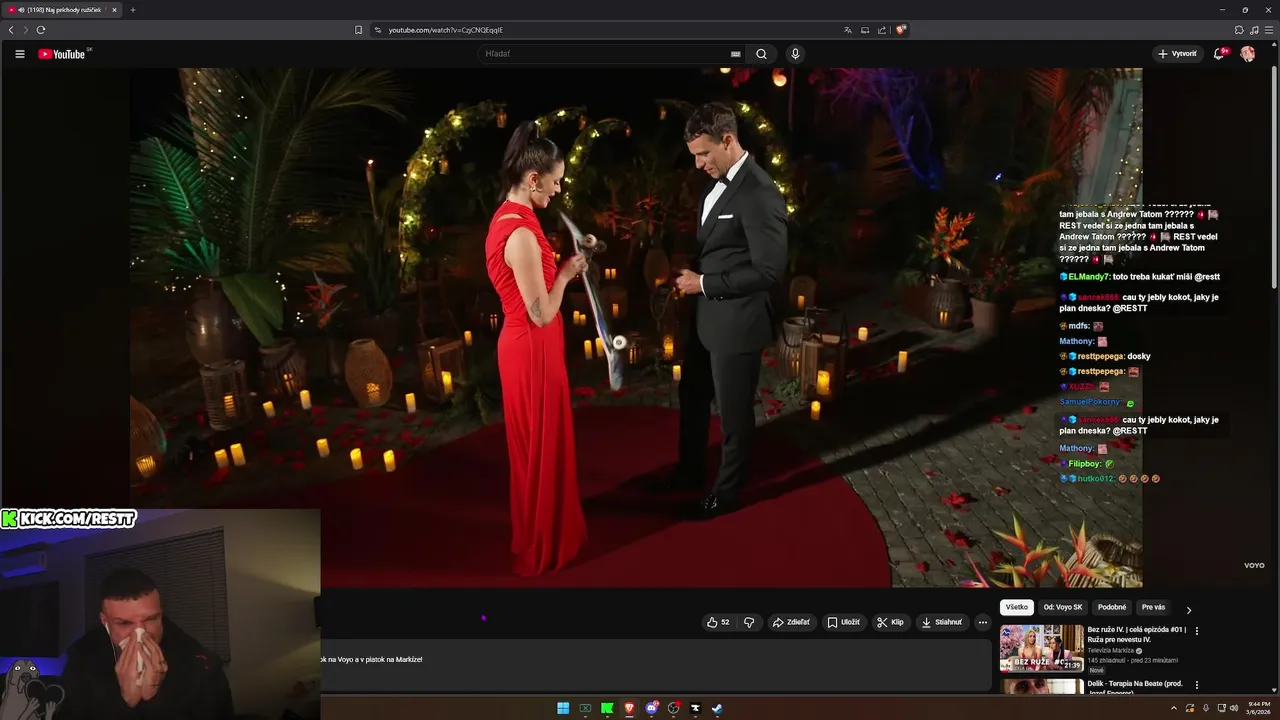
Task: Open Windows Start menu
Action: [x=563, y=708]
